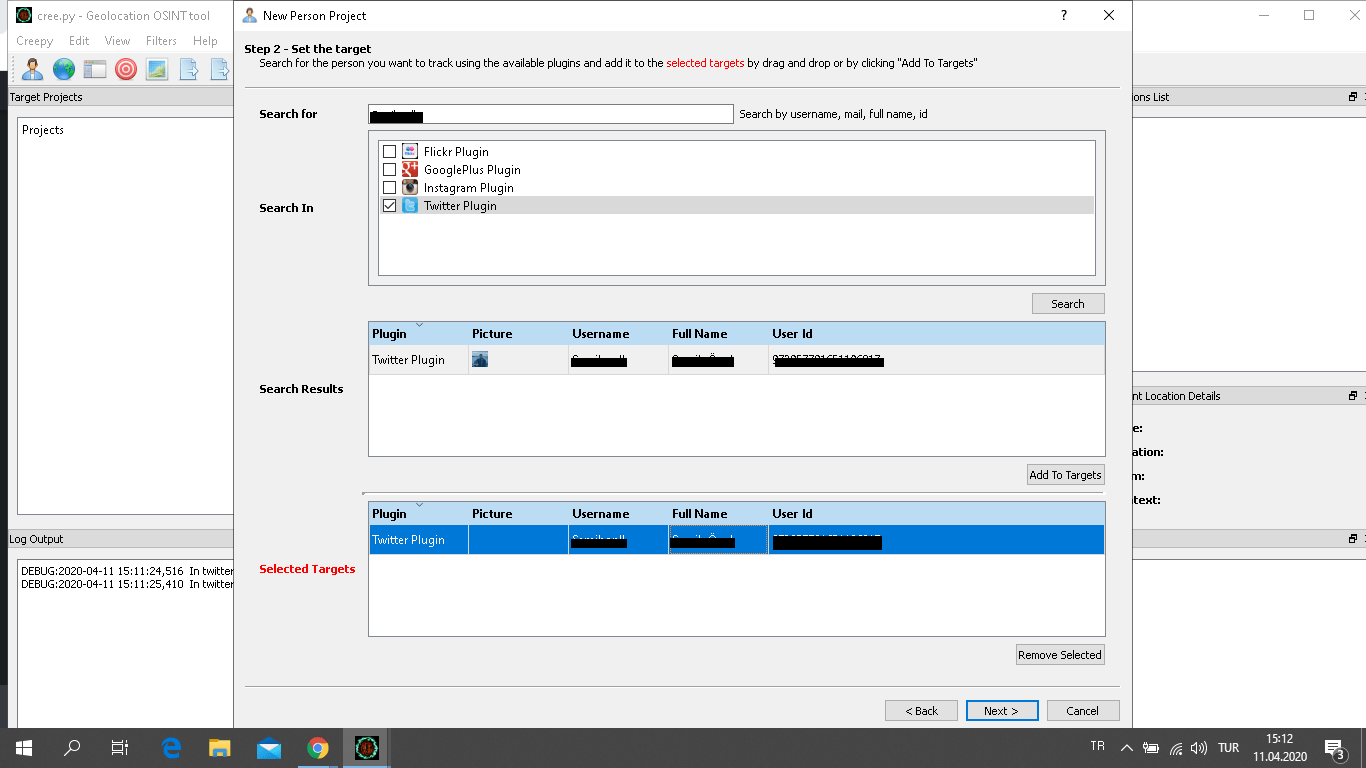
Task: Click the sort arrow above Search Results Plugin column
Action: (419, 324)
